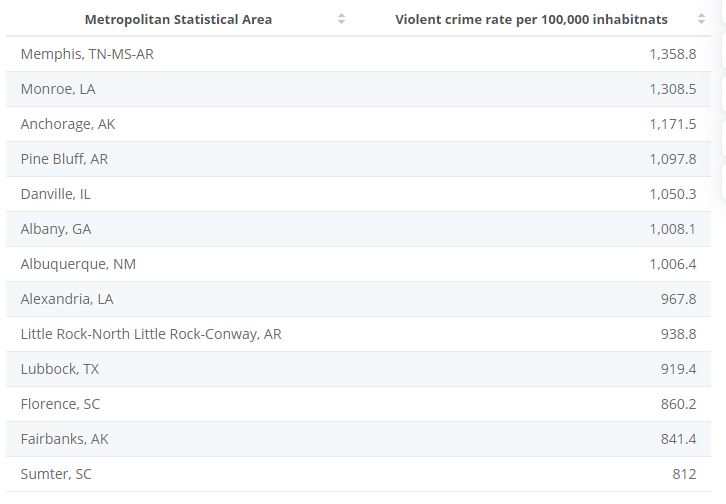
Task: Click the 812 crime rate value
Action: click(x=683, y=474)
